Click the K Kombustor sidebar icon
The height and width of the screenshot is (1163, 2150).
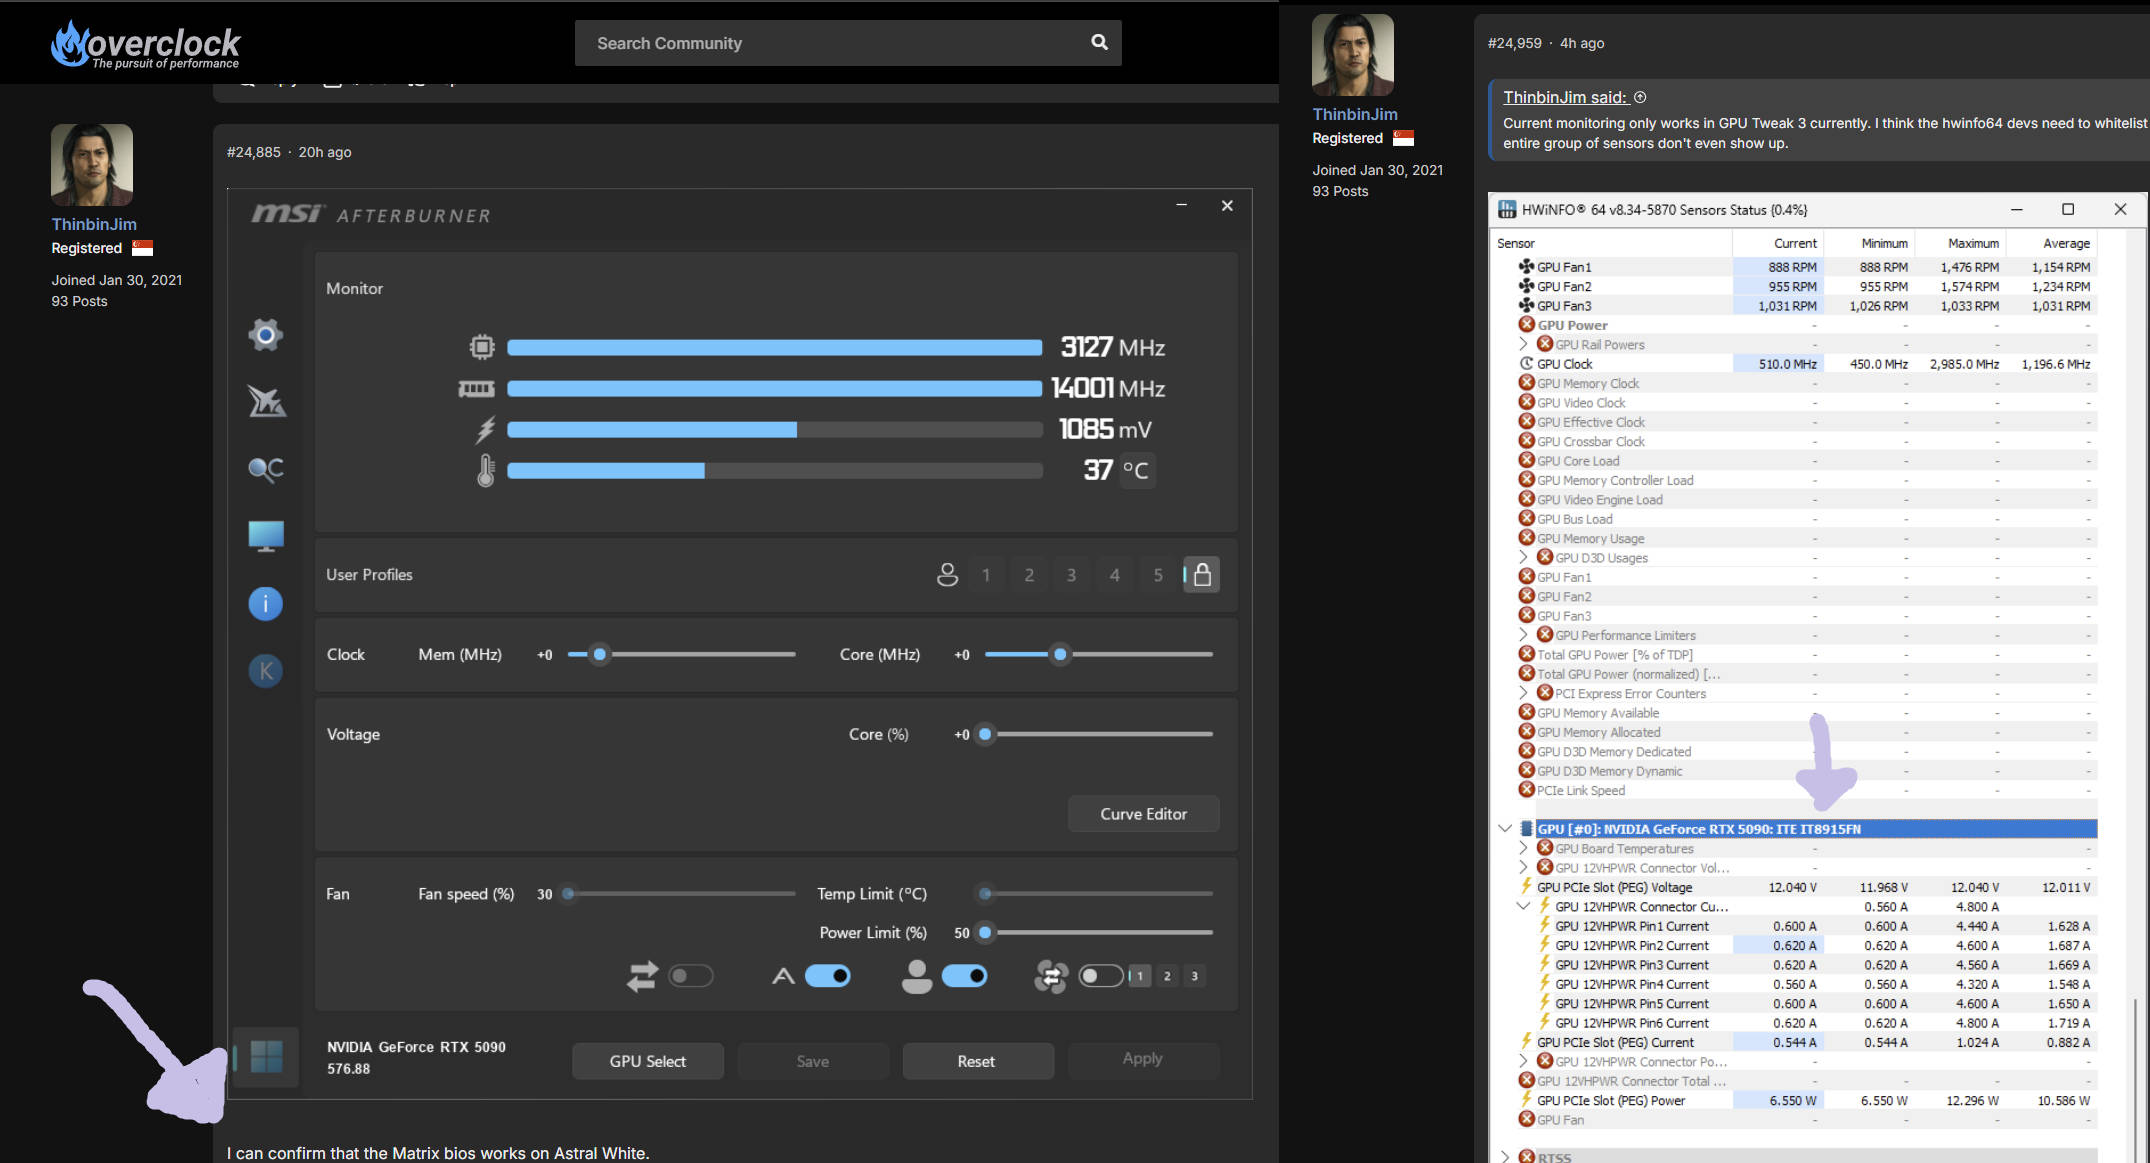pos(265,671)
